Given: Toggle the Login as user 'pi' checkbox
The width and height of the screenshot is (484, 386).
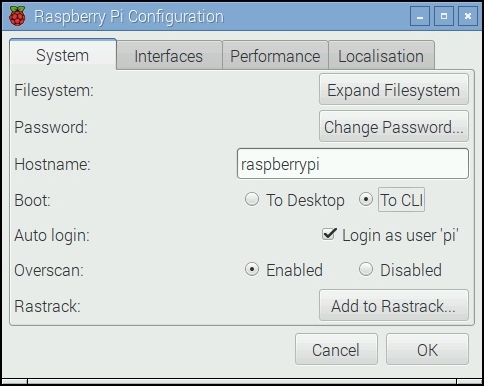Looking at the screenshot, I should (329, 234).
